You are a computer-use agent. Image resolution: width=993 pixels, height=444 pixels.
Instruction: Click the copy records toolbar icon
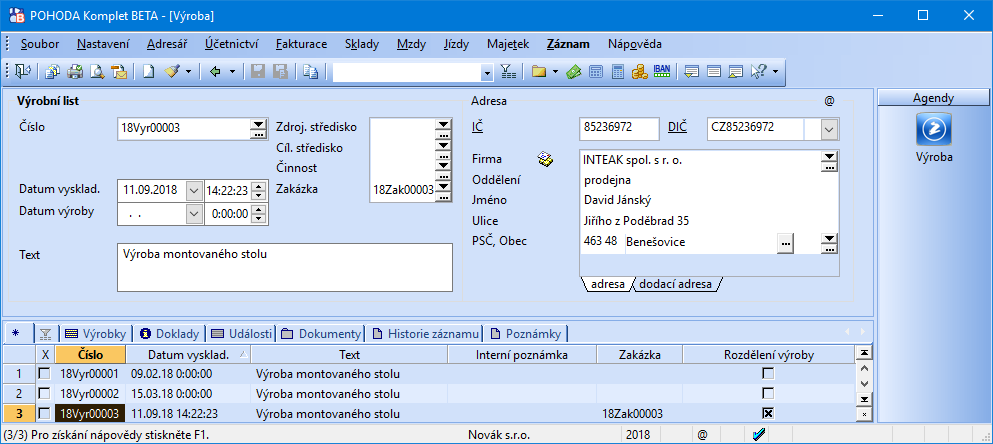coord(53,72)
